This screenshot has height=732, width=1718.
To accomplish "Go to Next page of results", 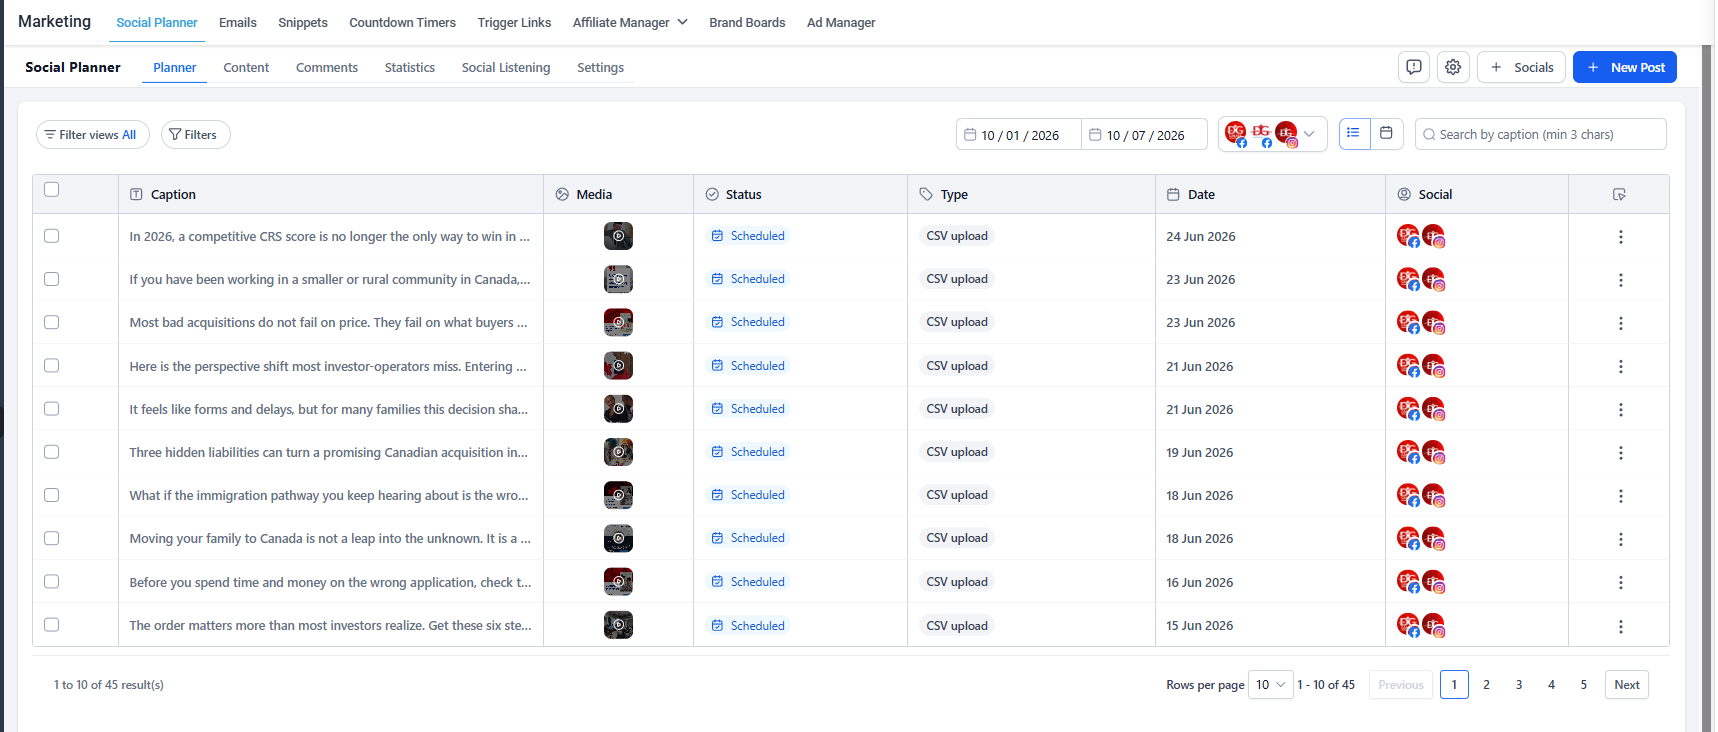I will point(1627,685).
